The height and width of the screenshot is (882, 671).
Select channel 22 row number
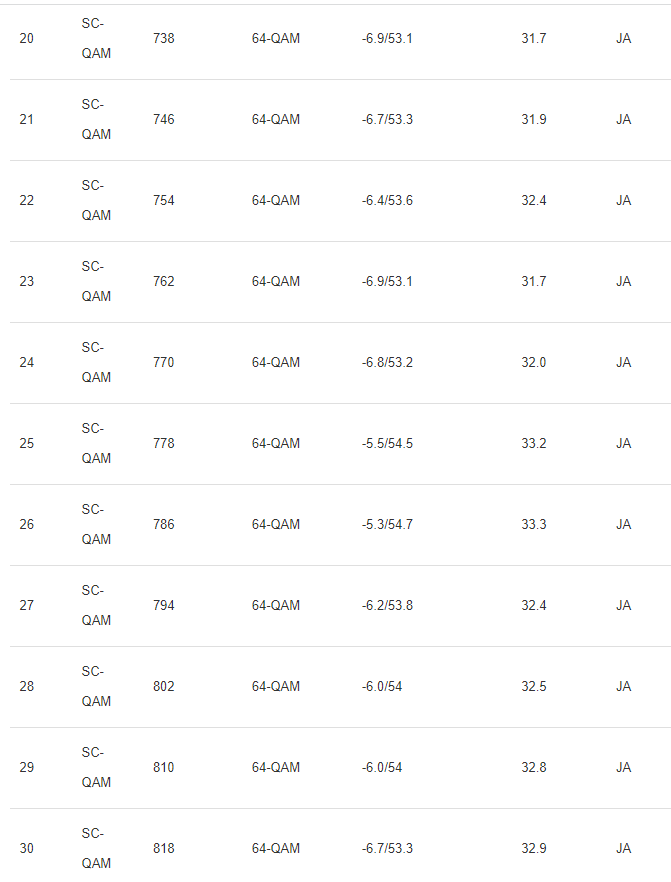(x=26, y=201)
